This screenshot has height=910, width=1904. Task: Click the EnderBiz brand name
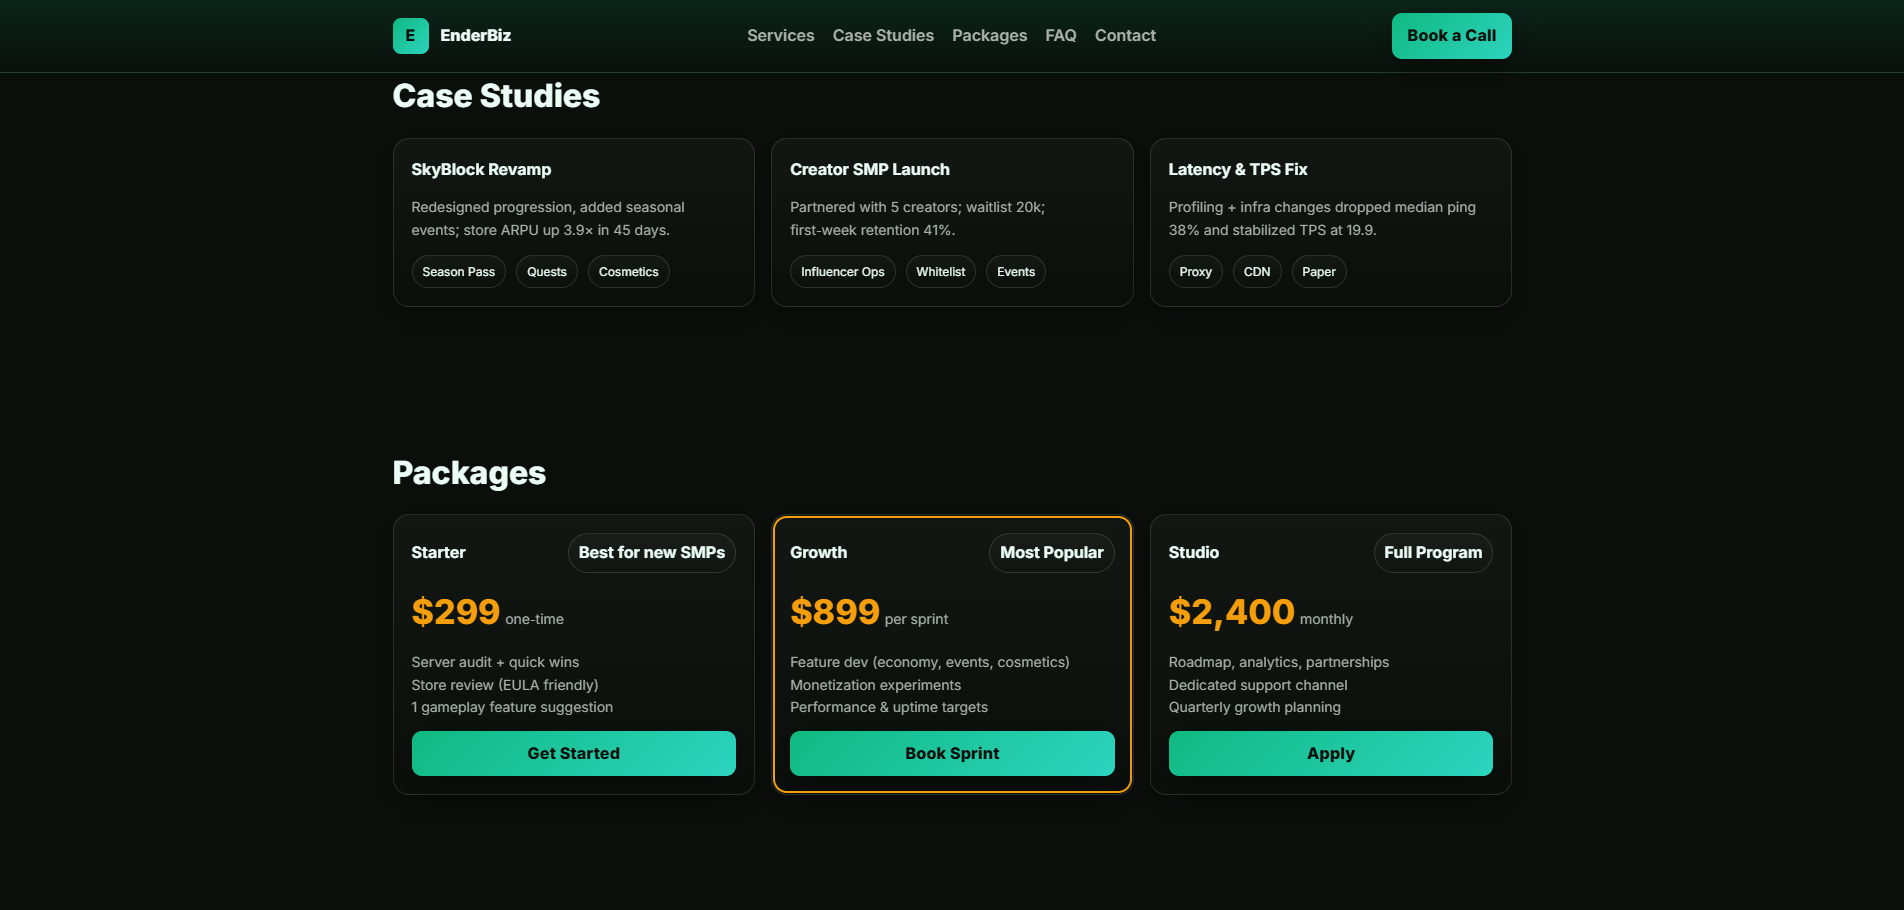[475, 36]
